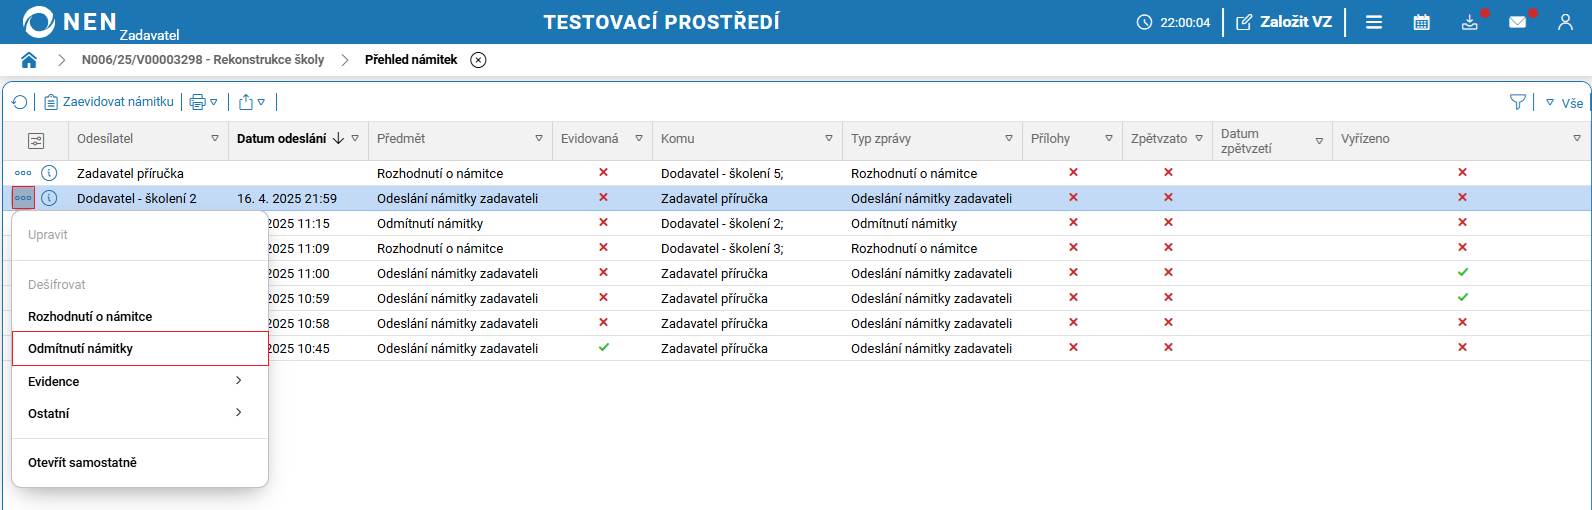Click the Založit VZ button
Image resolution: width=1592 pixels, height=510 pixels.
1284,22
